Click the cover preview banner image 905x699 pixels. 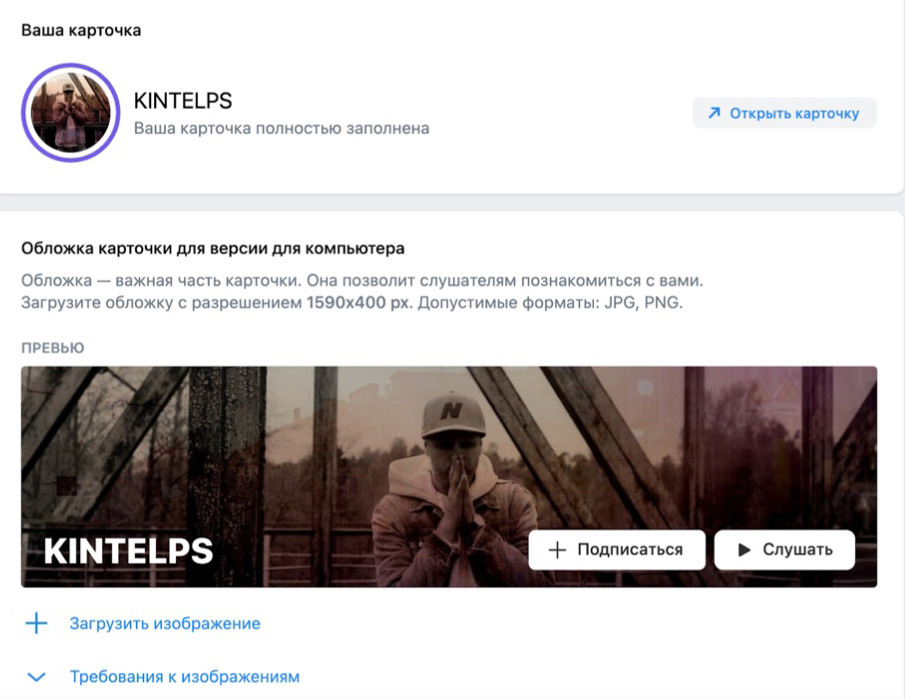pyautogui.click(x=449, y=477)
